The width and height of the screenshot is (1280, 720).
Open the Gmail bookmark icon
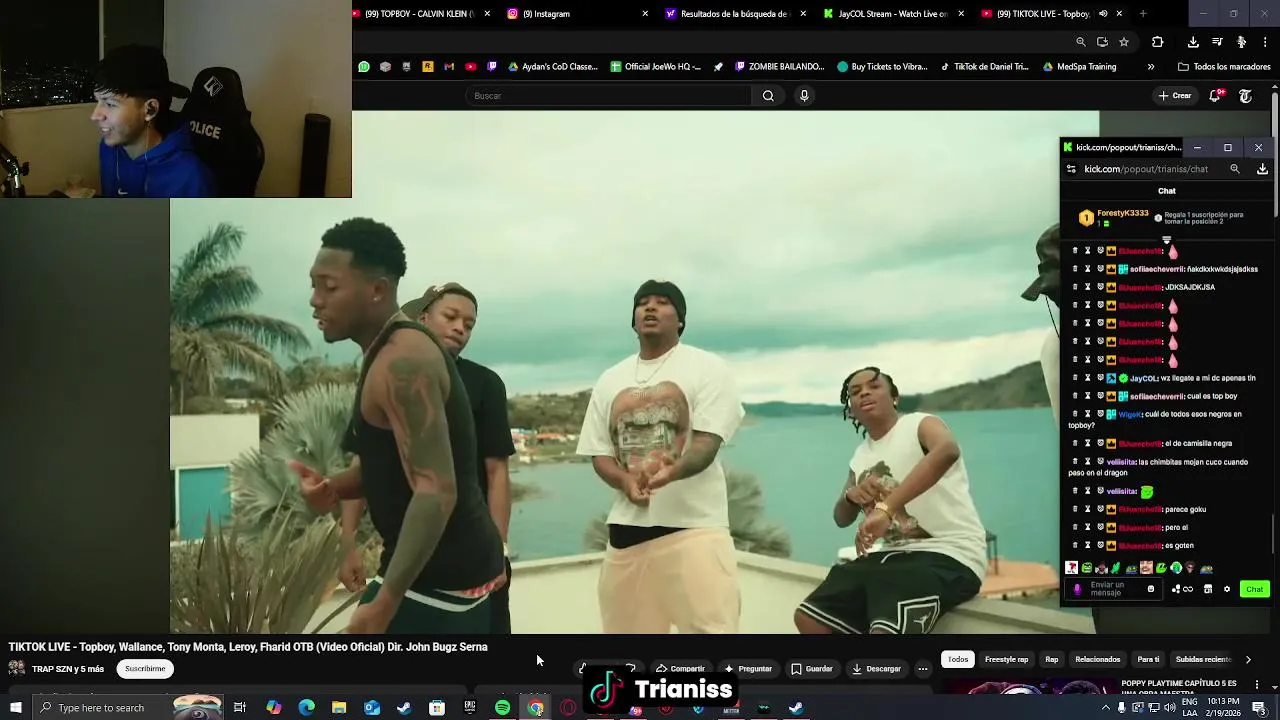tap(449, 67)
